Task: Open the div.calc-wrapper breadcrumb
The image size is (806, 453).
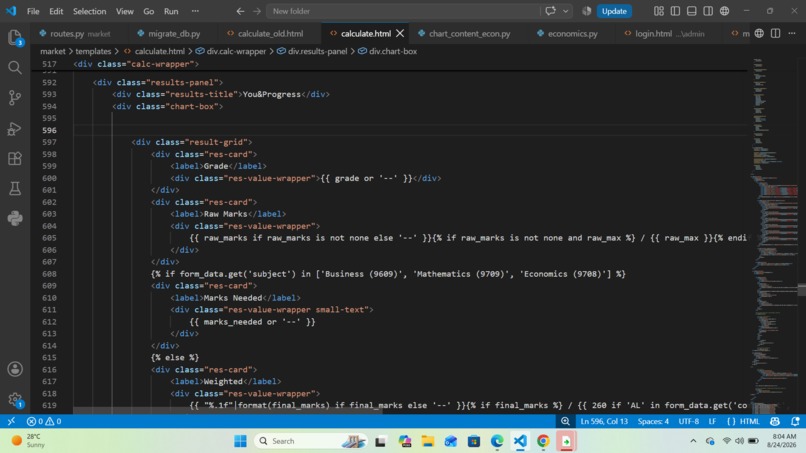Action: pyautogui.click(x=230, y=51)
